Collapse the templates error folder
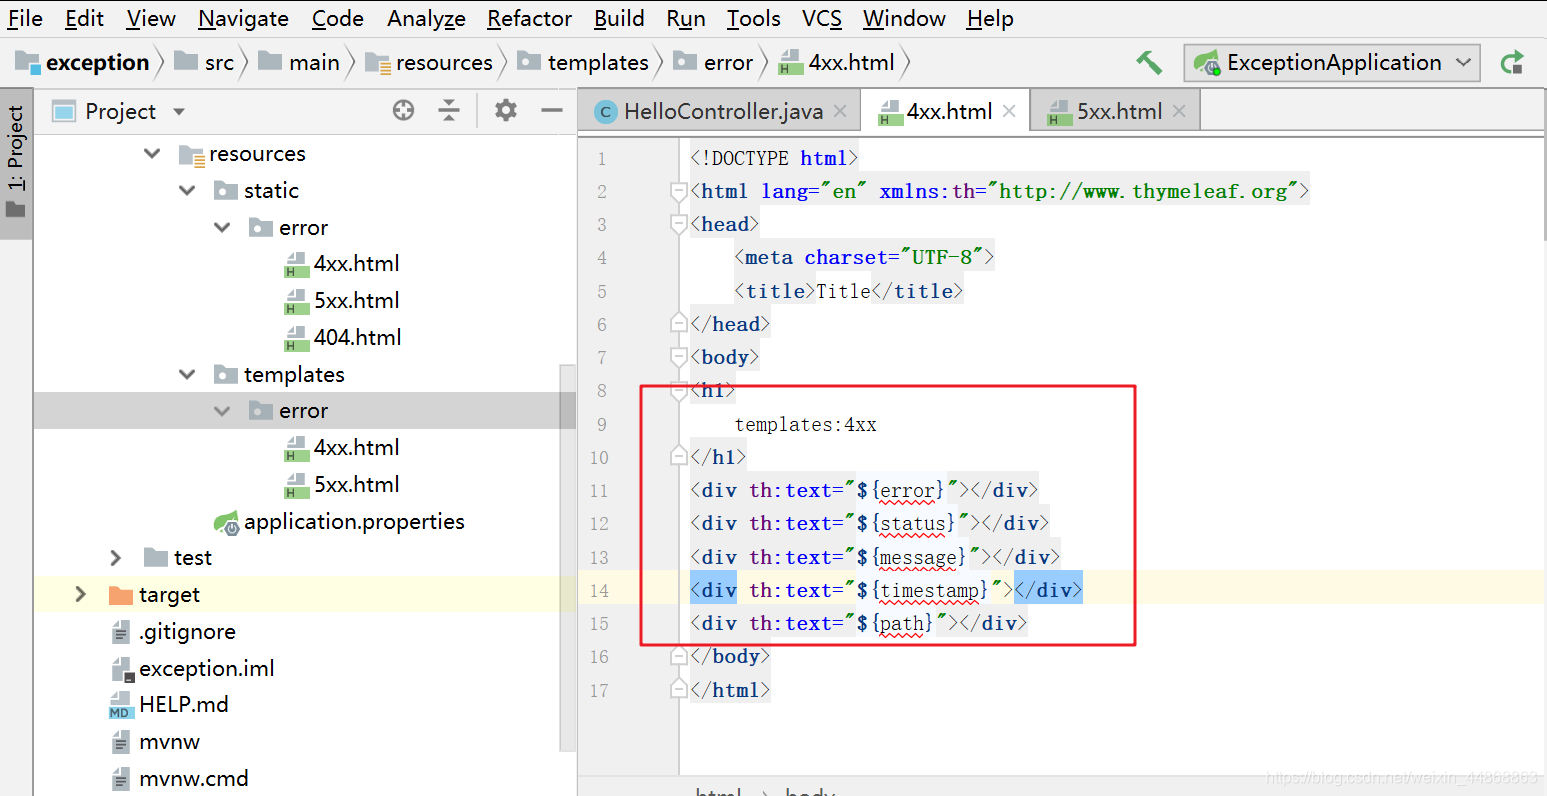 point(222,411)
